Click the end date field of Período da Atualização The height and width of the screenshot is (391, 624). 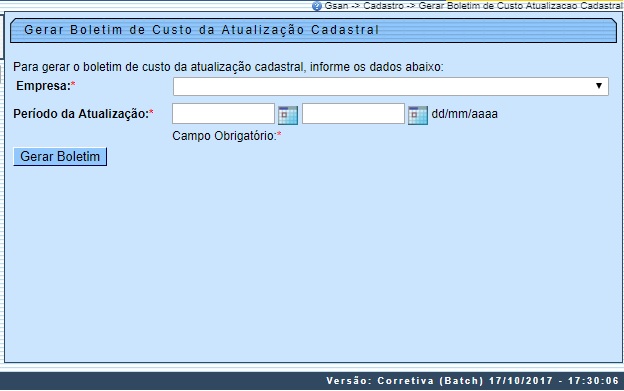(353, 114)
